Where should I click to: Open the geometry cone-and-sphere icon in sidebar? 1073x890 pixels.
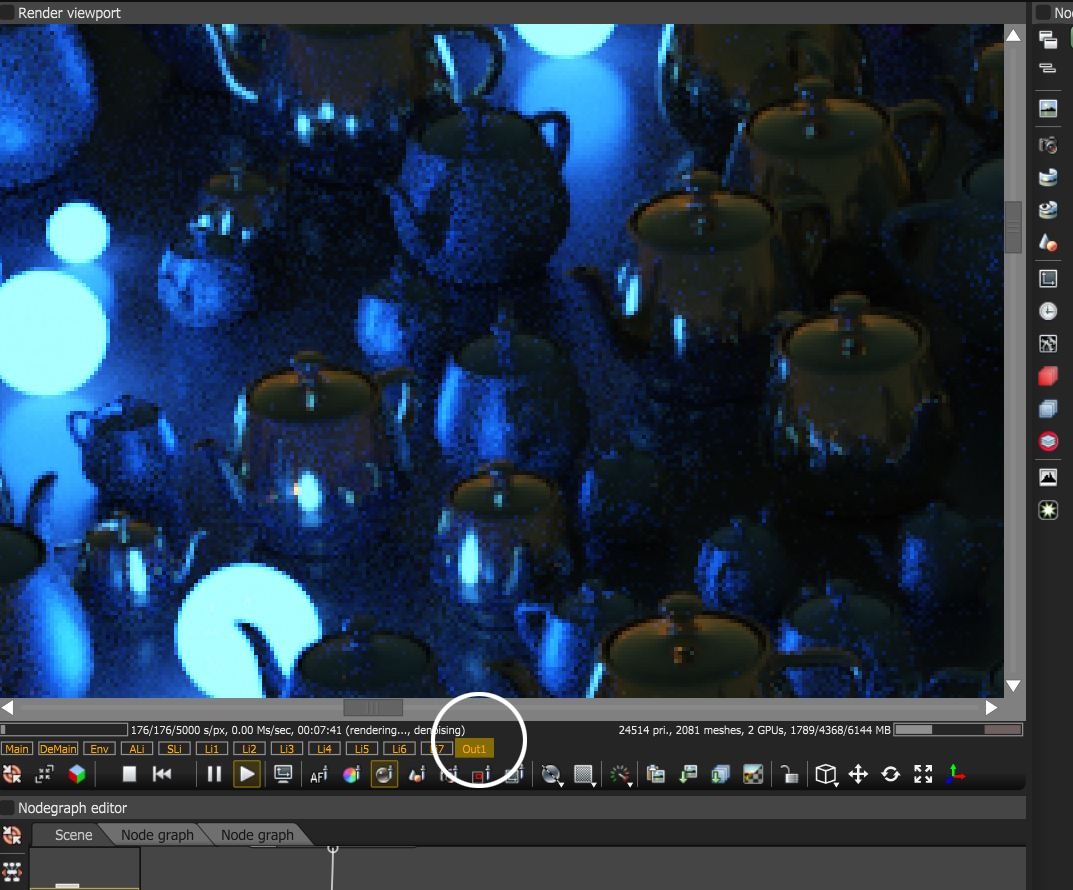point(1048,242)
